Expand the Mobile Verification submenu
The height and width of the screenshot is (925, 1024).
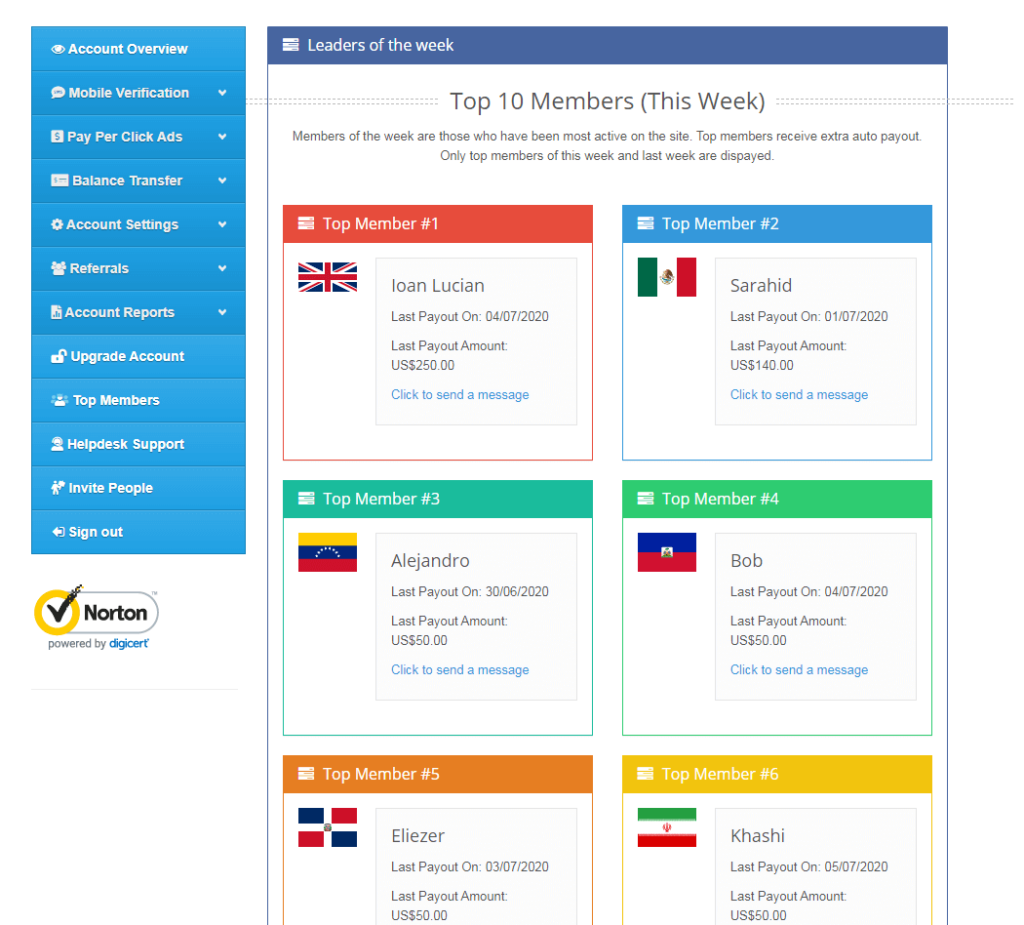pyautogui.click(x=222, y=93)
